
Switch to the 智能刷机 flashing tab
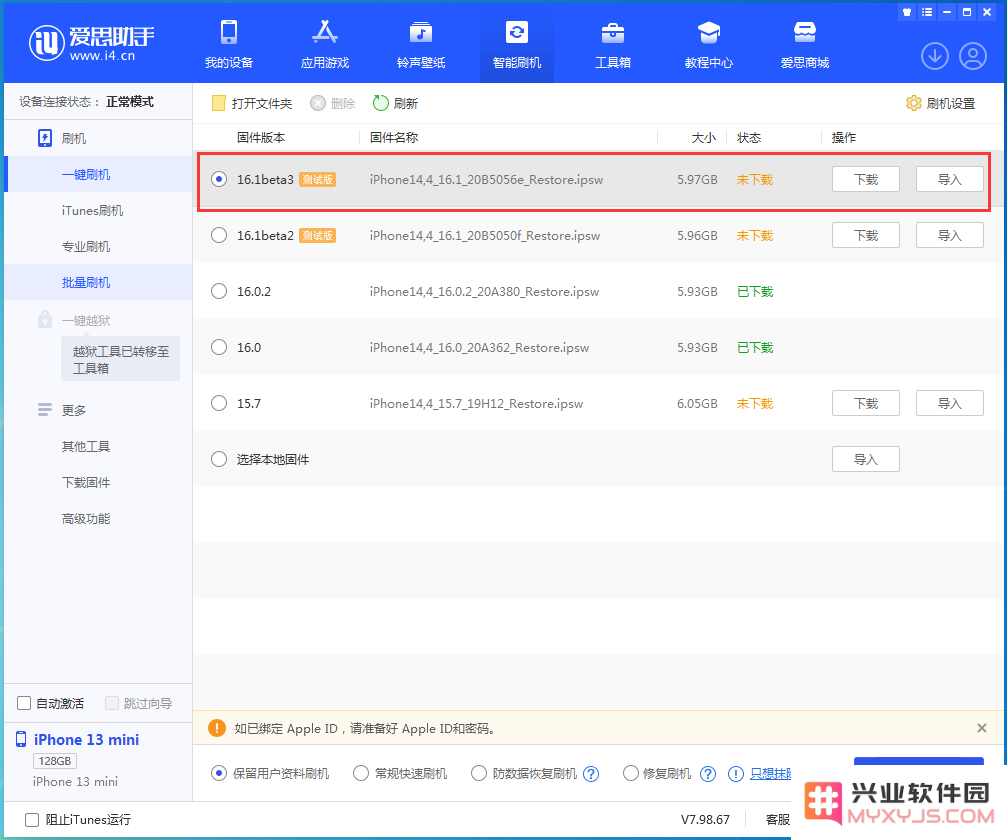[x=517, y=44]
